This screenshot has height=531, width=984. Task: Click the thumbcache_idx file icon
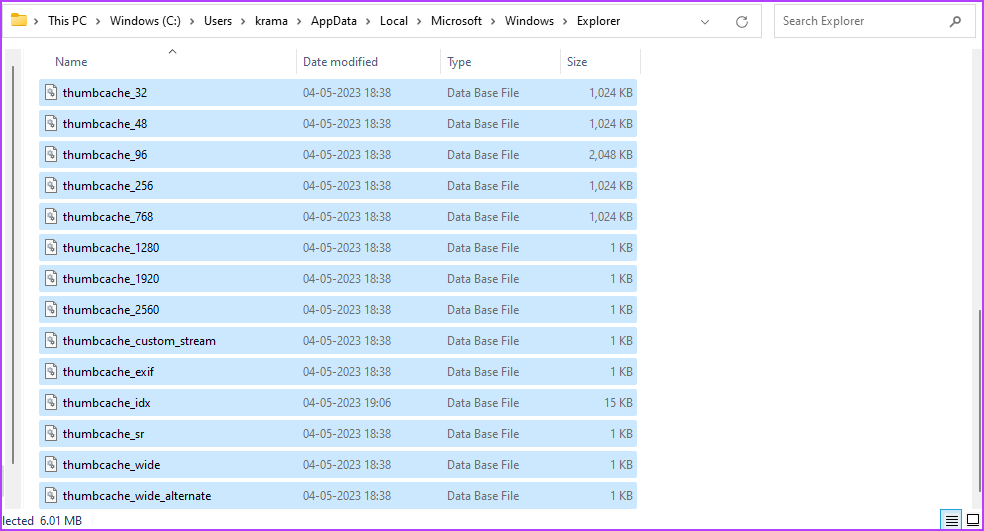click(x=51, y=403)
